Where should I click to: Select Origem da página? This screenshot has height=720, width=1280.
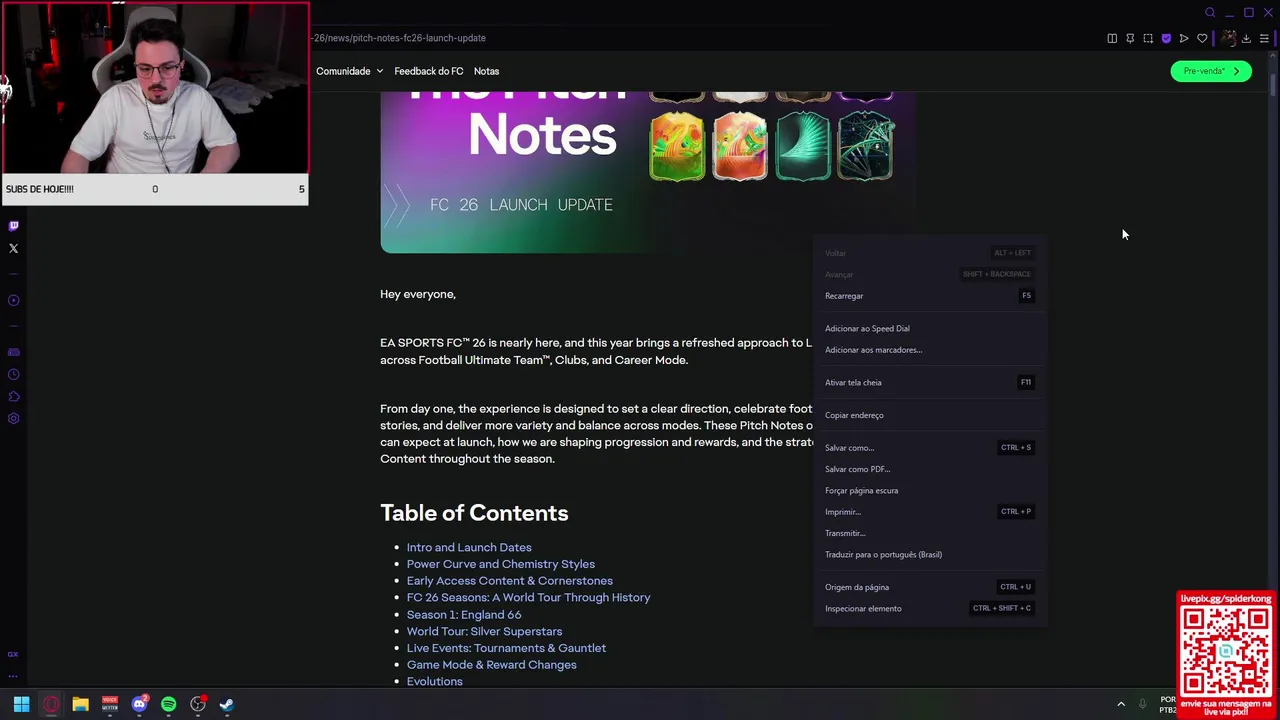pos(930,587)
